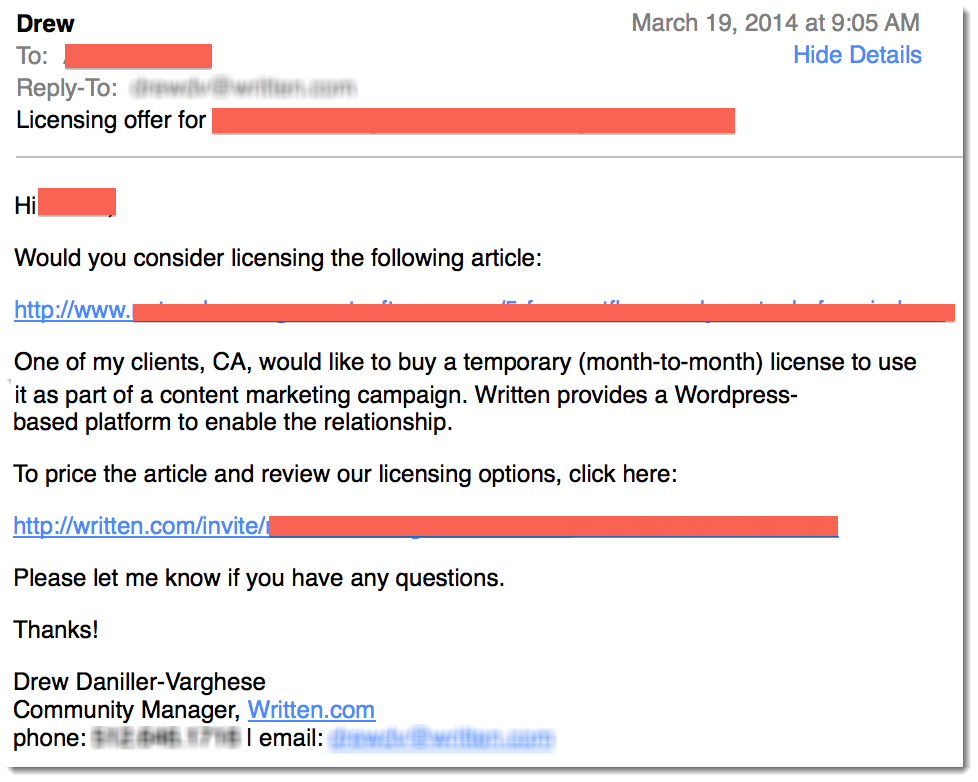
Task: Click the blurred phone number
Action: coord(166,738)
